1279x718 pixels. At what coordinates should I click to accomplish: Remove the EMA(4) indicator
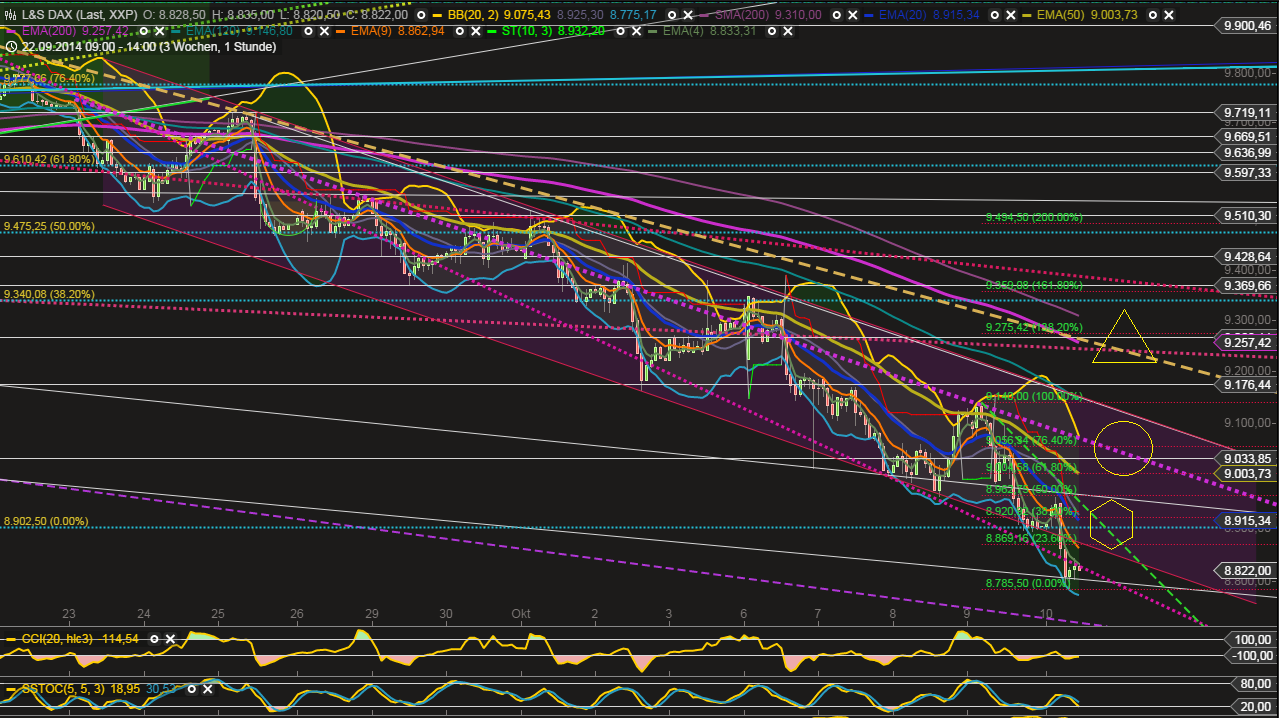click(788, 31)
